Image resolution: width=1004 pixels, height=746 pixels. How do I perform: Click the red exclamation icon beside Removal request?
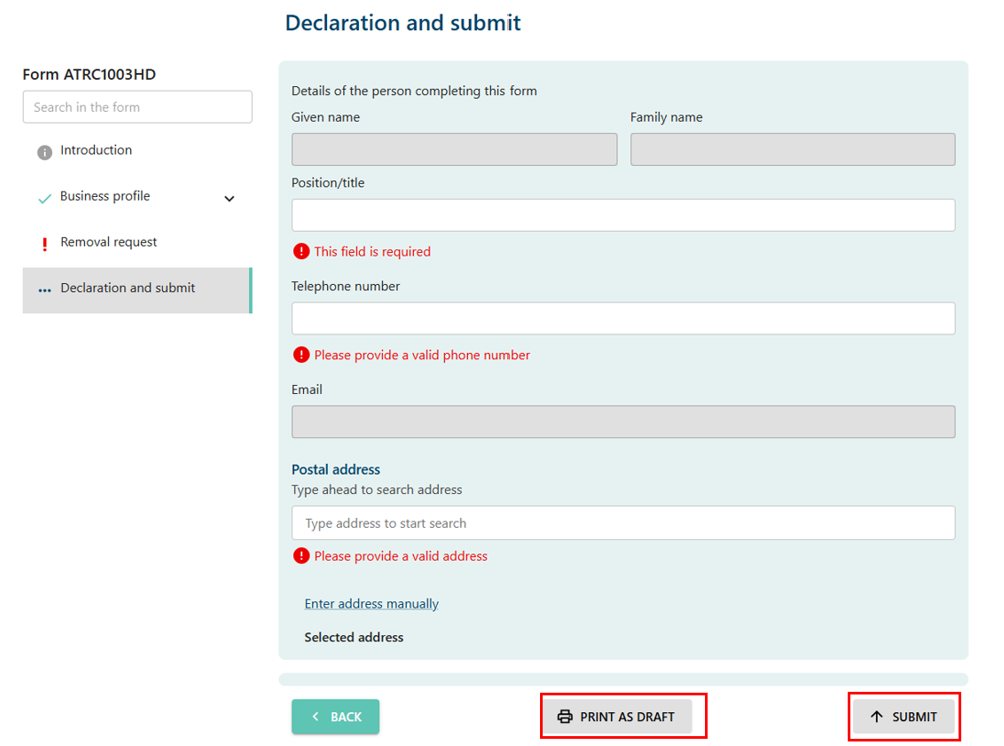(44, 243)
